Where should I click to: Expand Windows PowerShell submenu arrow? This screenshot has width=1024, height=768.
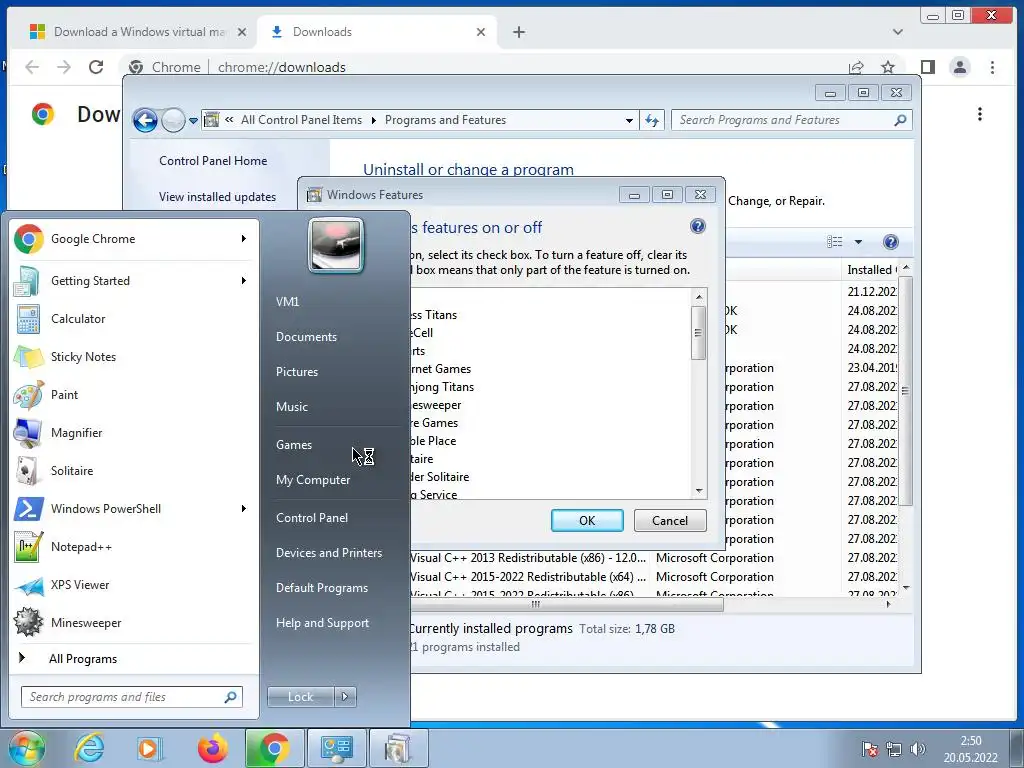tap(244, 509)
